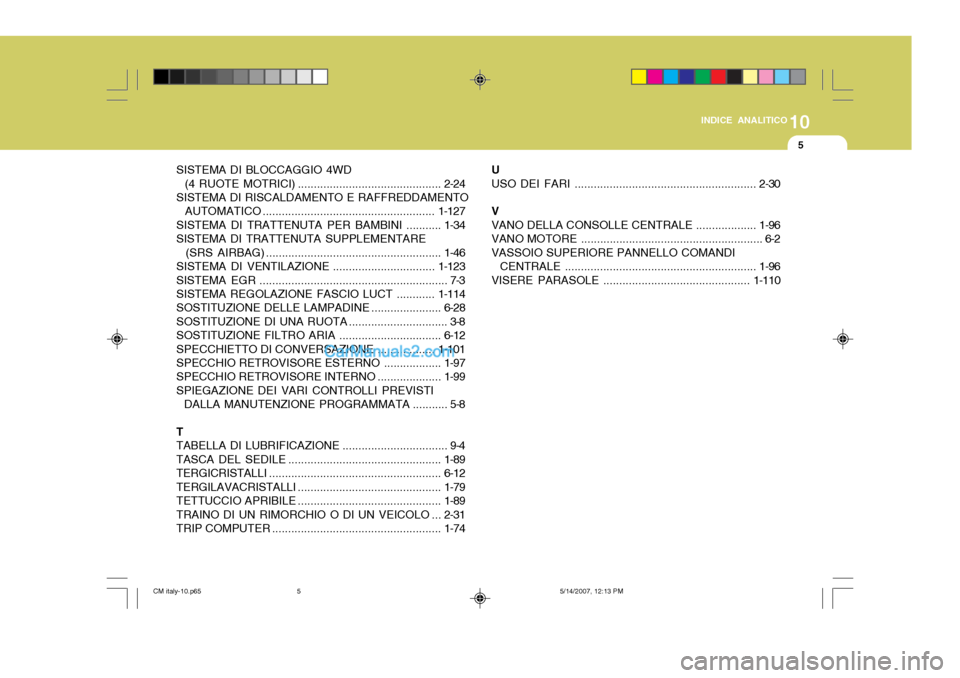Click the SISTEMA EGR entry
Image resolution: width=960 pixels, height=678 pixels.
[321, 280]
